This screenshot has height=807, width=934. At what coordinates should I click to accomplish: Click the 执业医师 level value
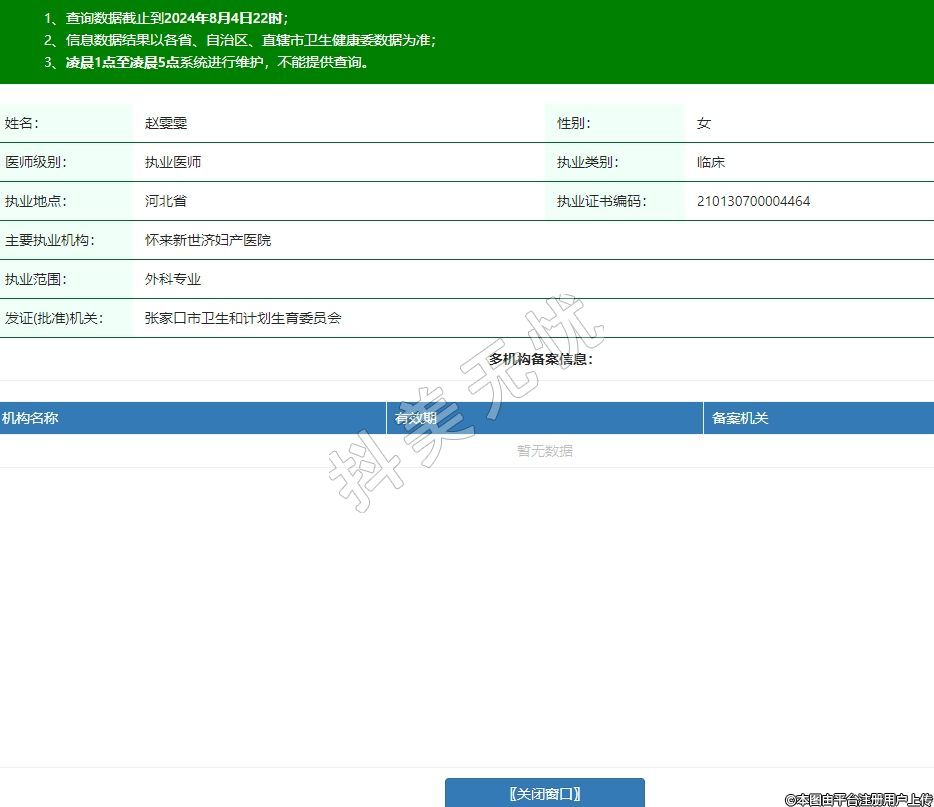(x=173, y=162)
